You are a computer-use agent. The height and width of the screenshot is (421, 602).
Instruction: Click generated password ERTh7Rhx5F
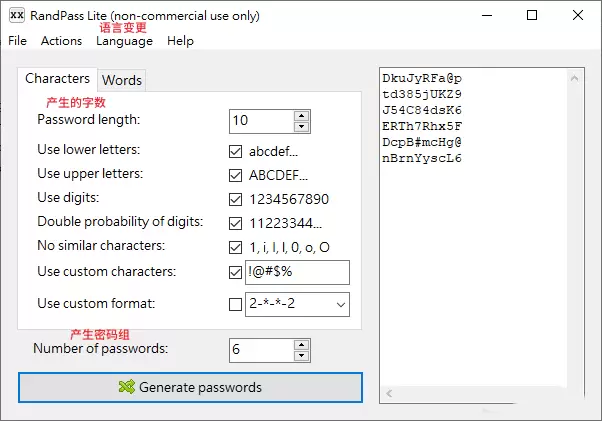point(422,126)
